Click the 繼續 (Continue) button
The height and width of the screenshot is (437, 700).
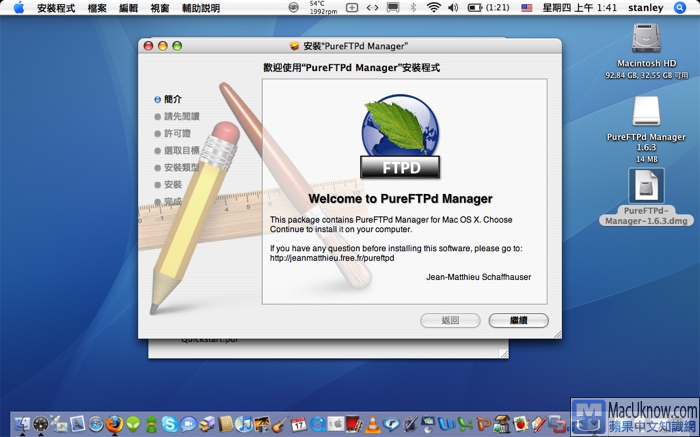click(x=518, y=320)
